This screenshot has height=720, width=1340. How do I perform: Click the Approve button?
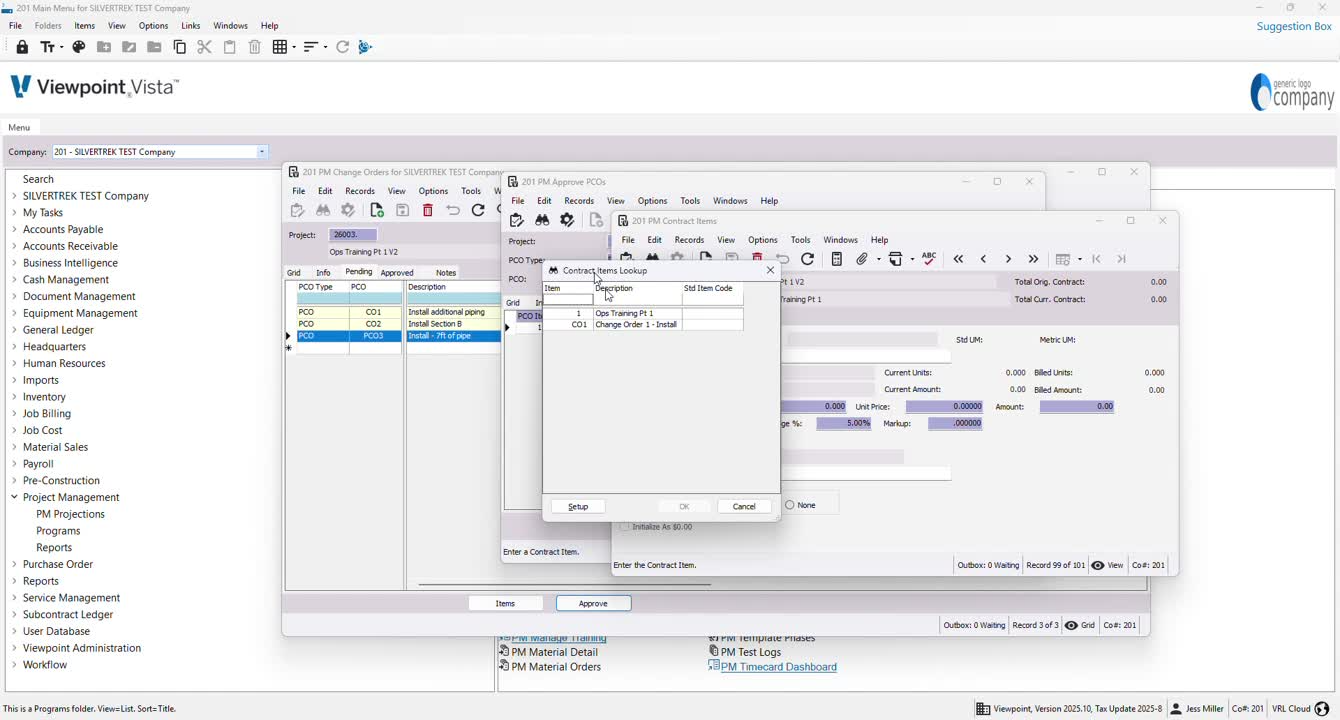pyautogui.click(x=593, y=603)
